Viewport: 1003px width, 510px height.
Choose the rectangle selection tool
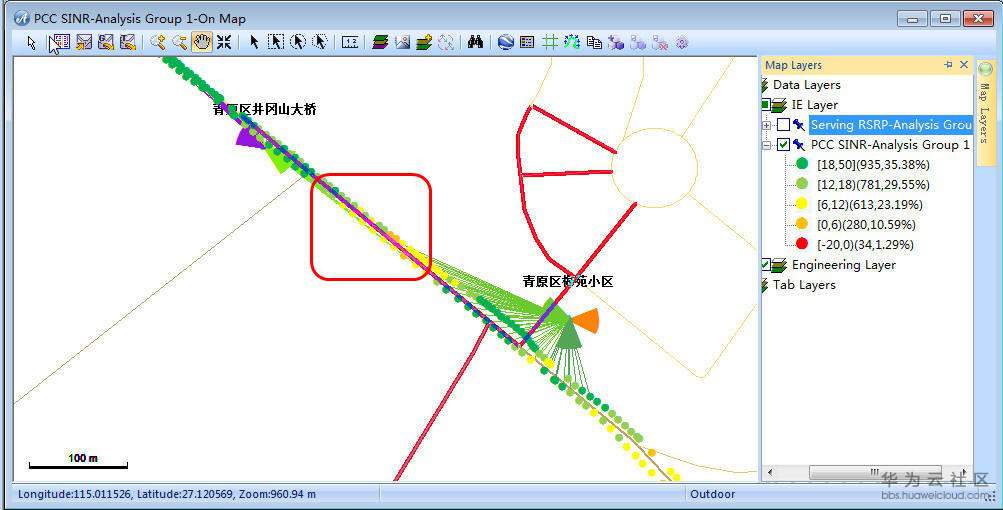coord(276,43)
